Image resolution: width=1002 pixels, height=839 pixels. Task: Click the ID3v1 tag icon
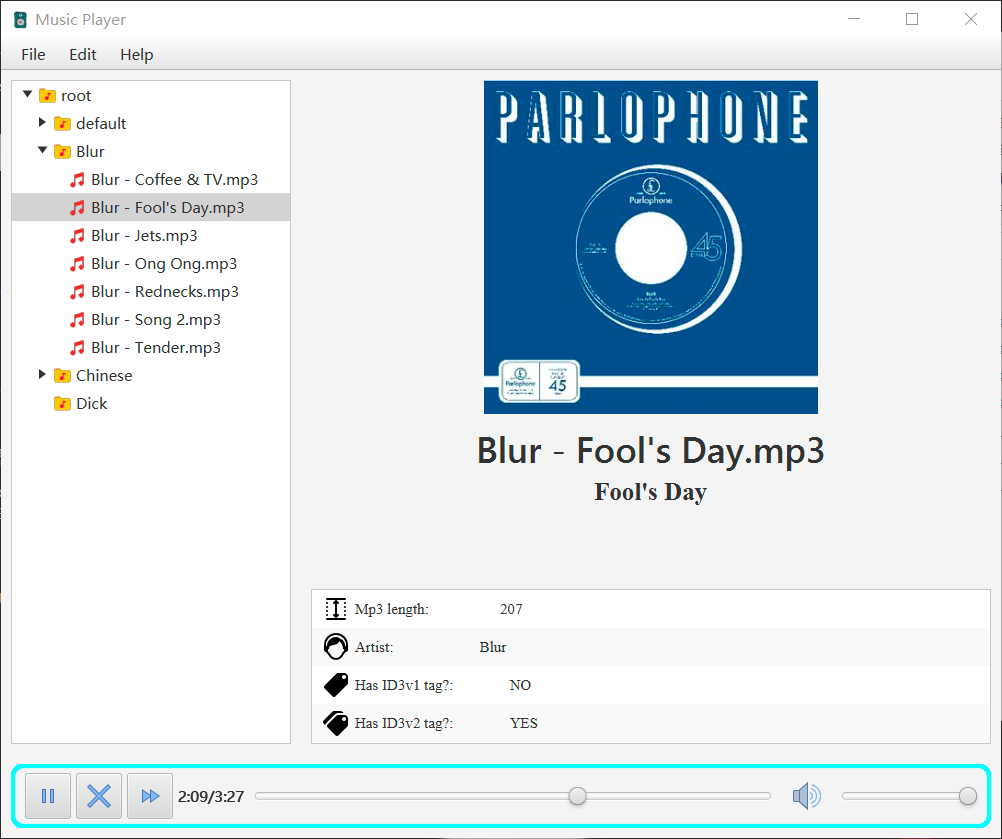[x=336, y=685]
